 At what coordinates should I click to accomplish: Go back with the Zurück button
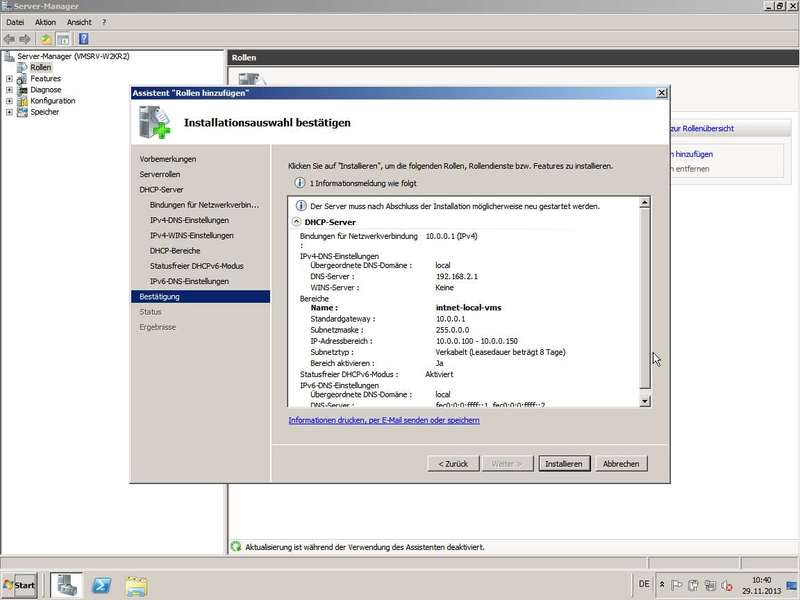[453, 464]
